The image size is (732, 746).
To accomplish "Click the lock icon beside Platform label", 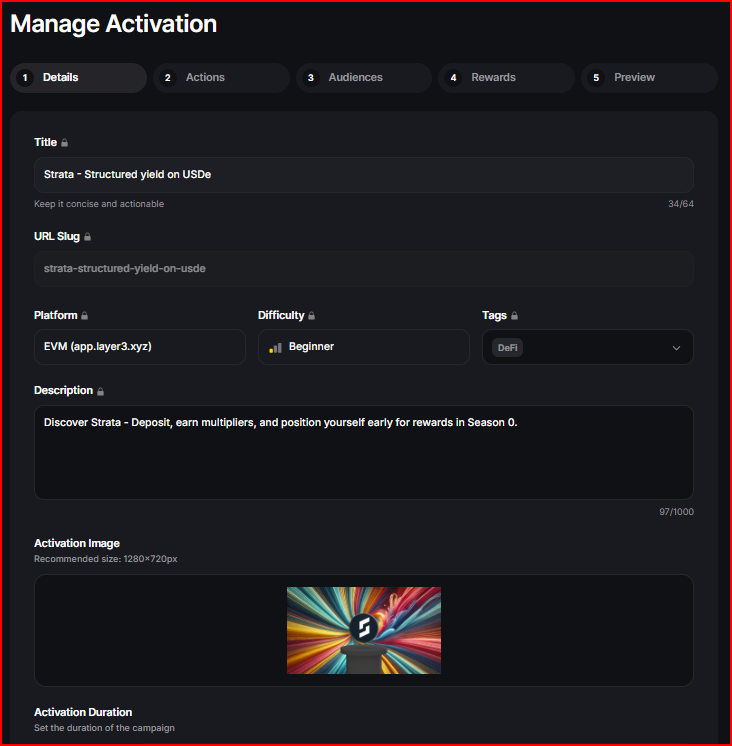I will coord(85,316).
